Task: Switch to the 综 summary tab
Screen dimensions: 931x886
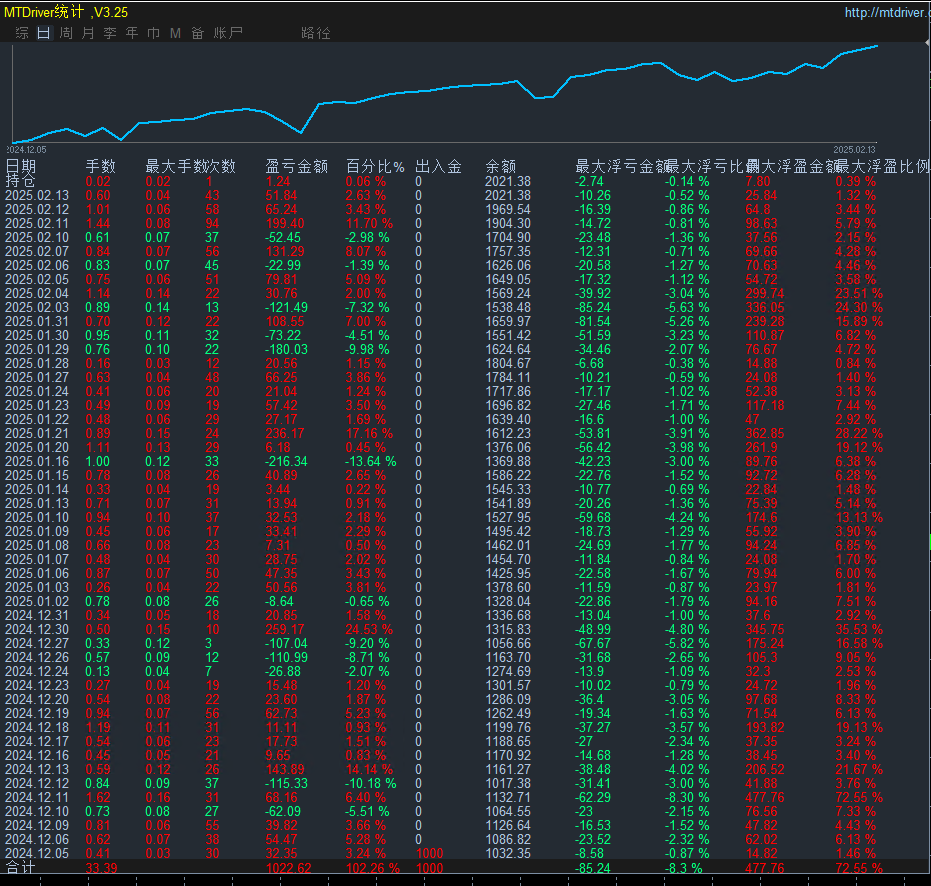Action: point(22,33)
